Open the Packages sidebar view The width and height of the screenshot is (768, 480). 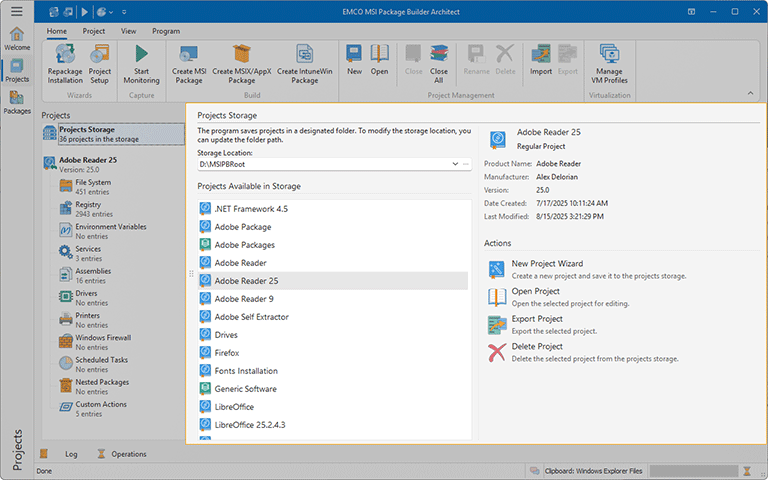click(17, 102)
